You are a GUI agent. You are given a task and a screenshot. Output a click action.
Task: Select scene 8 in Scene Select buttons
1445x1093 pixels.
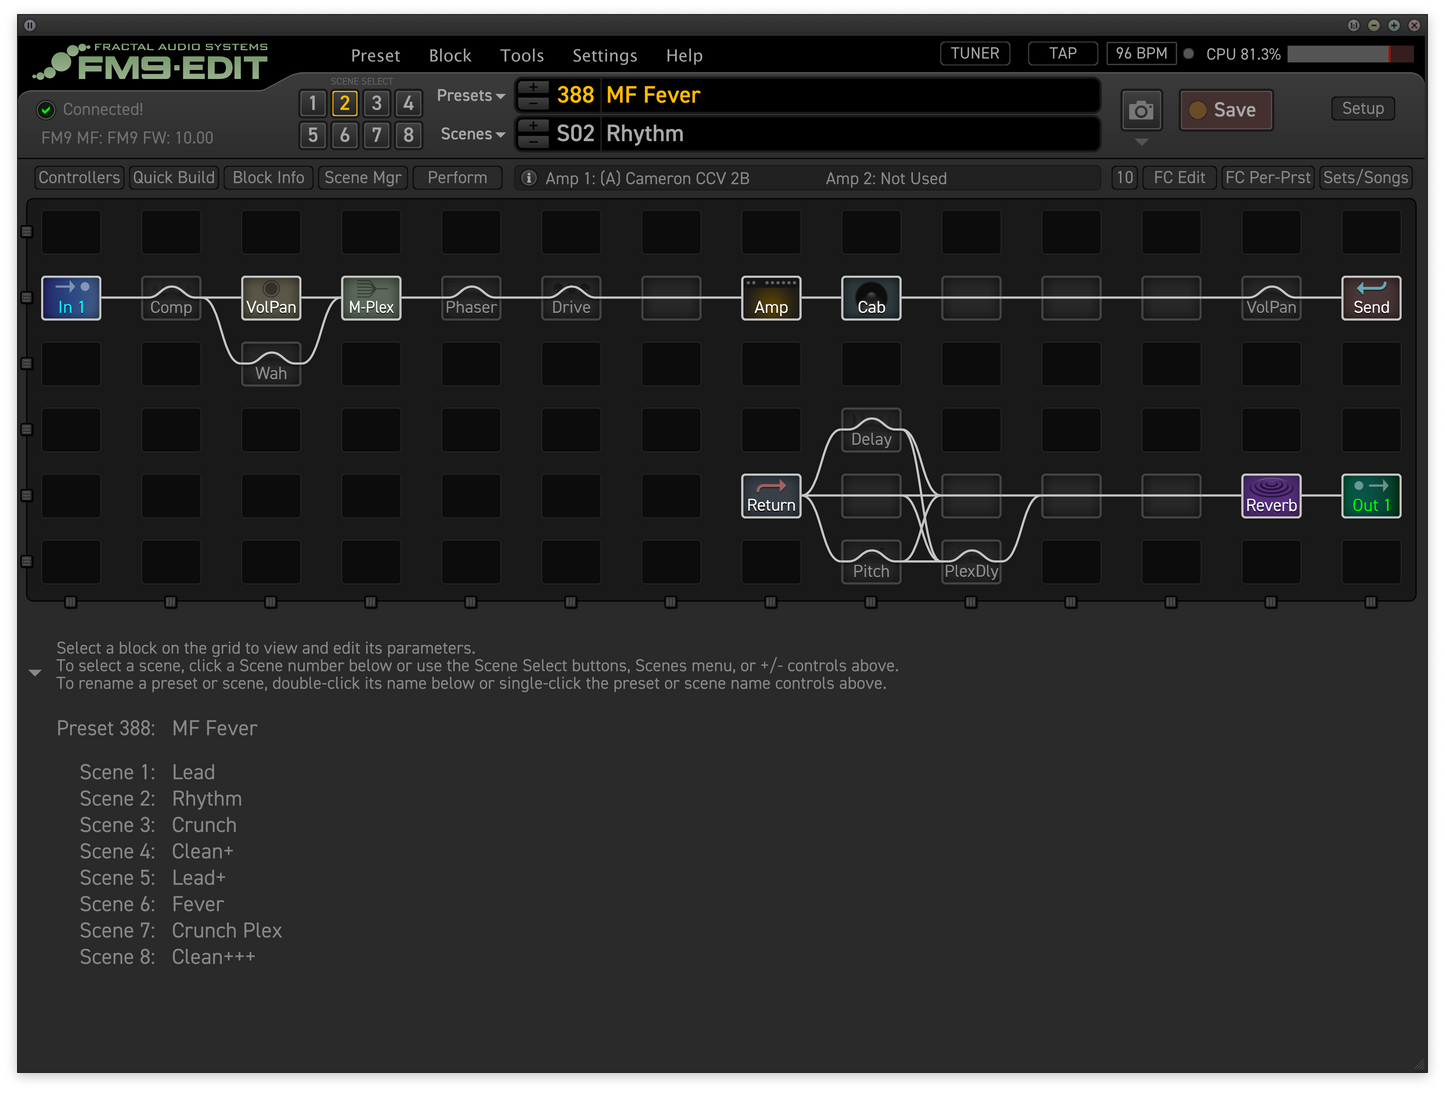[408, 135]
